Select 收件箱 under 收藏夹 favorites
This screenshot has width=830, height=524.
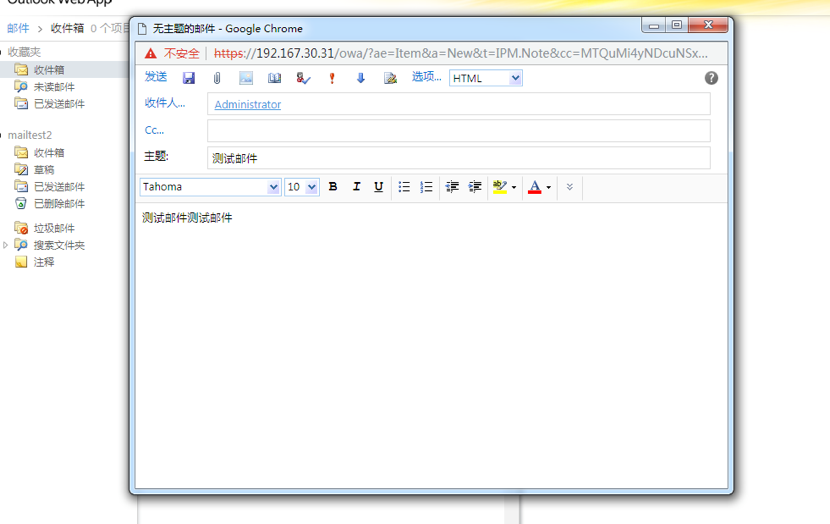(x=49, y=70)
